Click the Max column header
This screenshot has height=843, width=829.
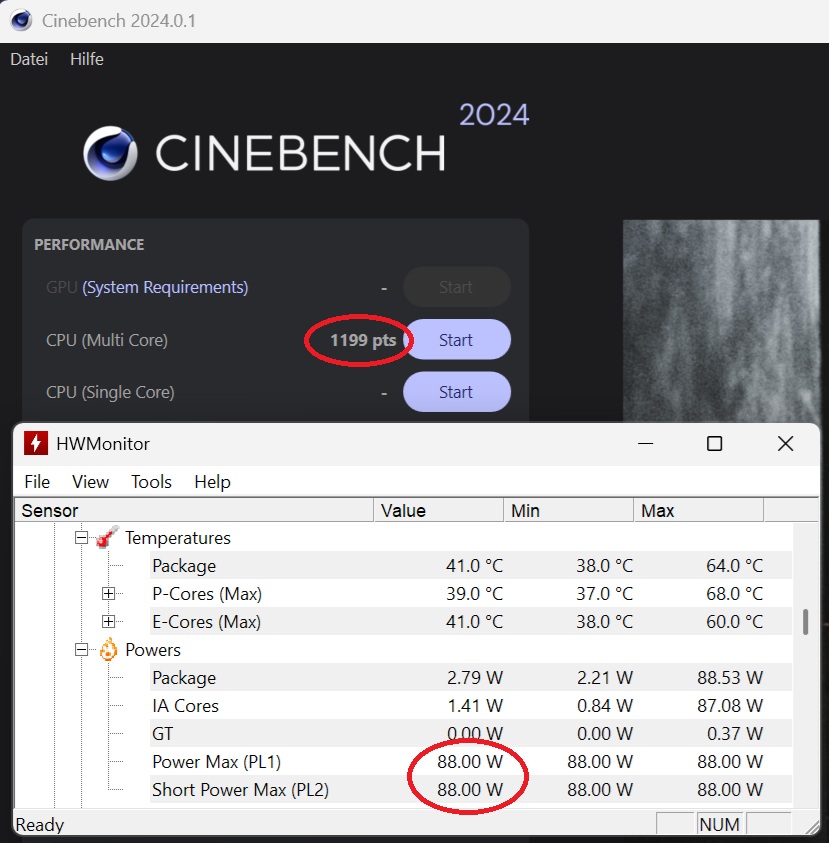coord(699,510)
